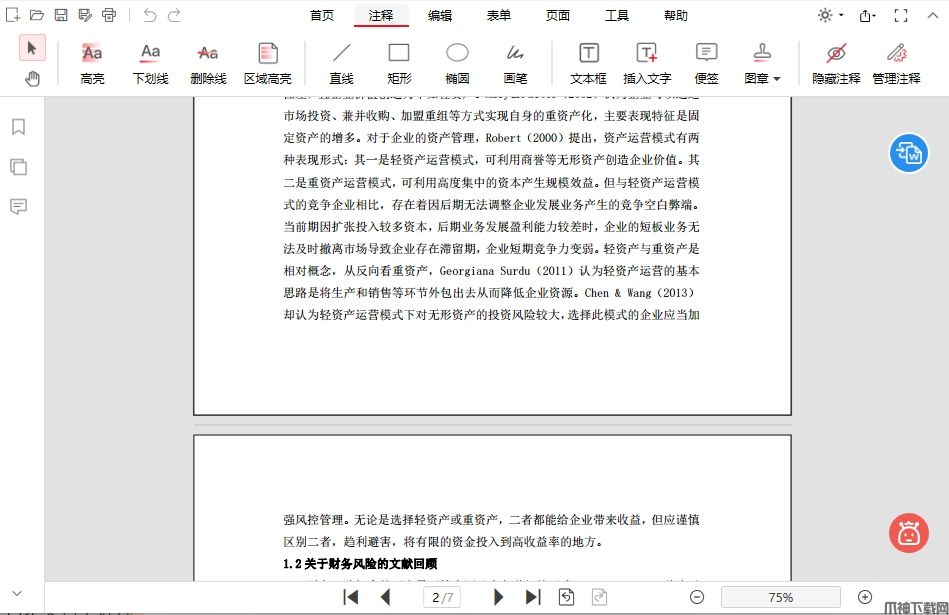Click the zoom in plus button
Viewport: 949px width, 615px height.
pos(865,597)
